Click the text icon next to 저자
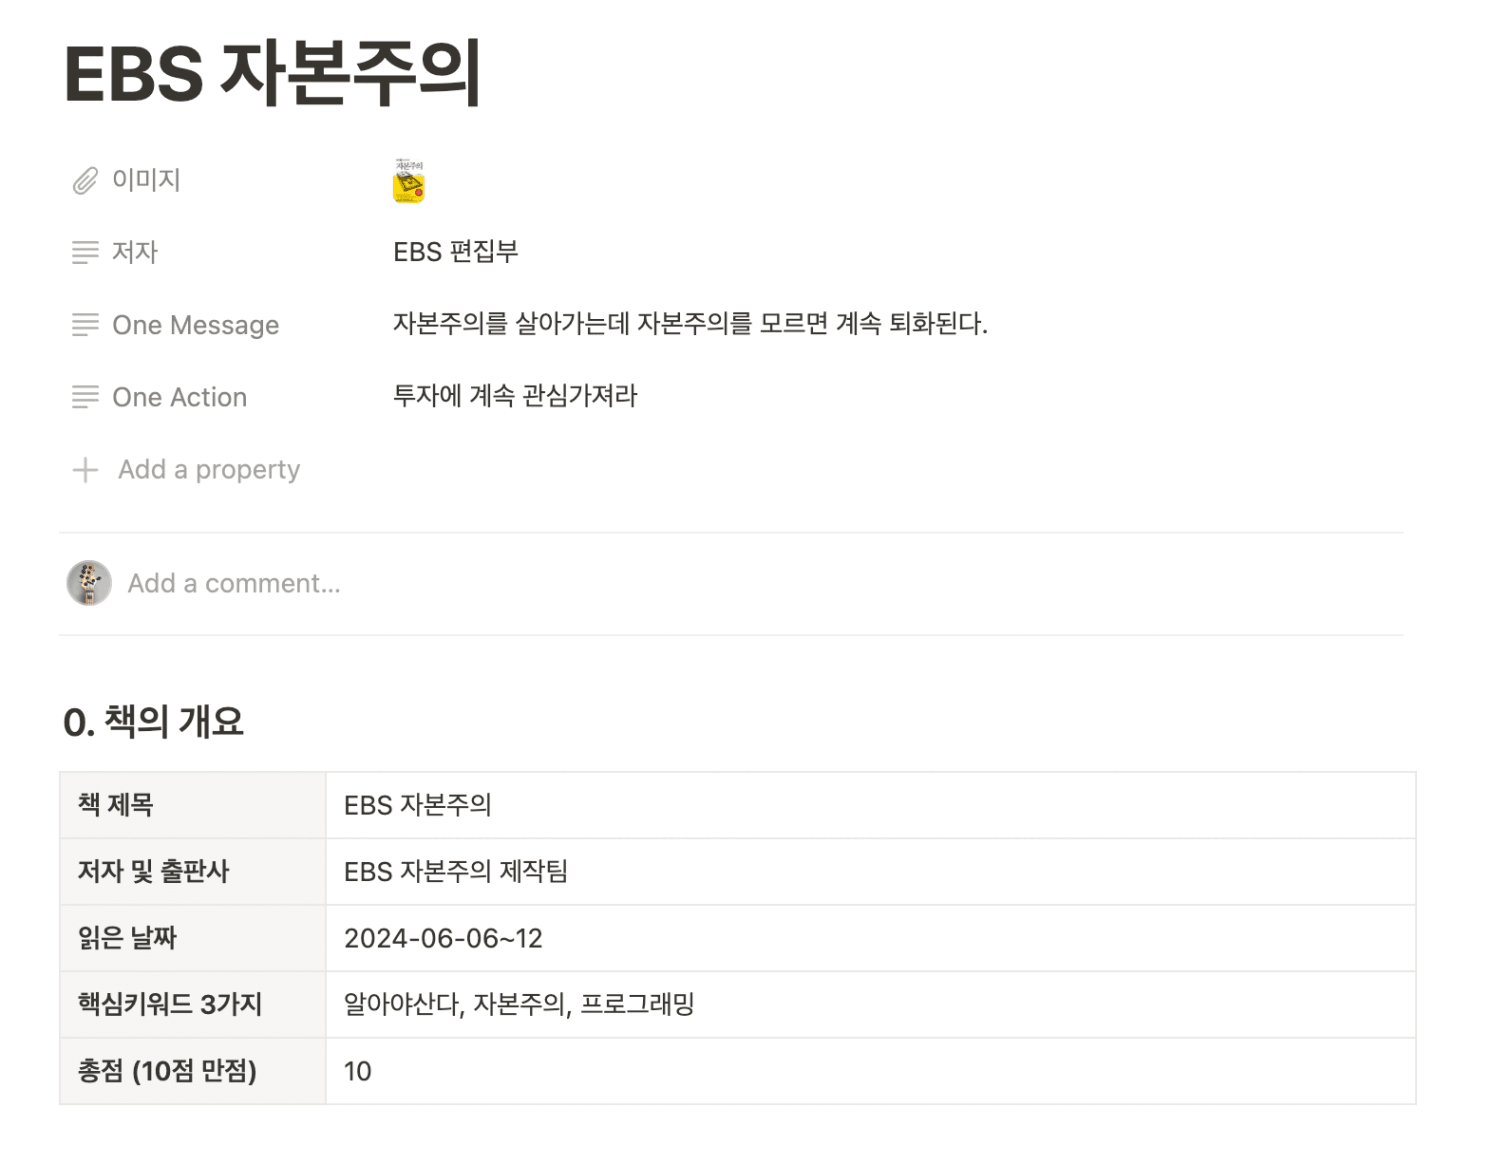 point(85,252)
